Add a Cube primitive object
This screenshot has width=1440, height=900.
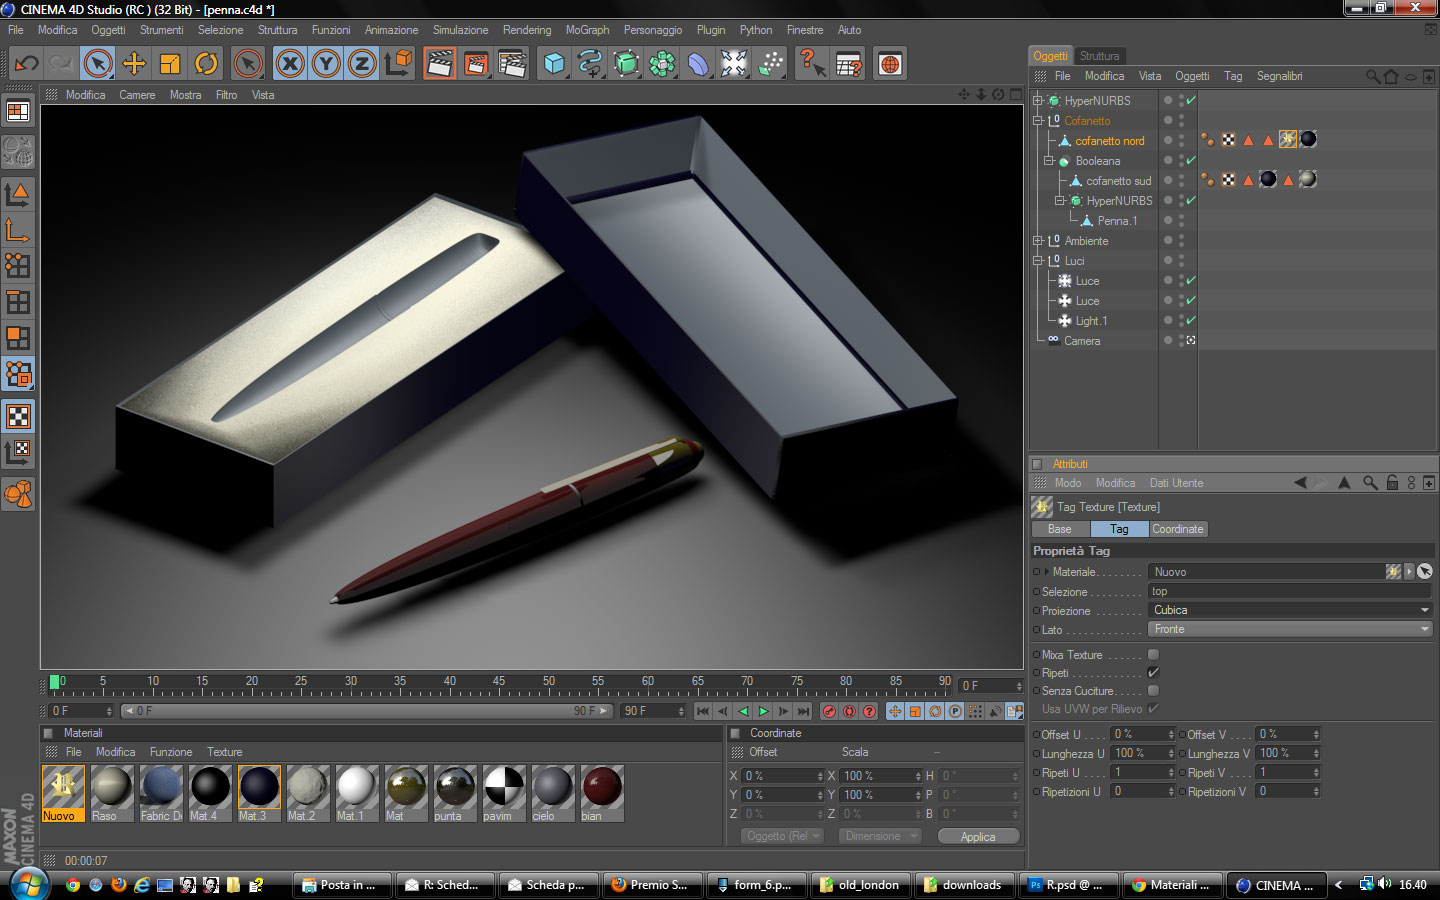point(554,64)
